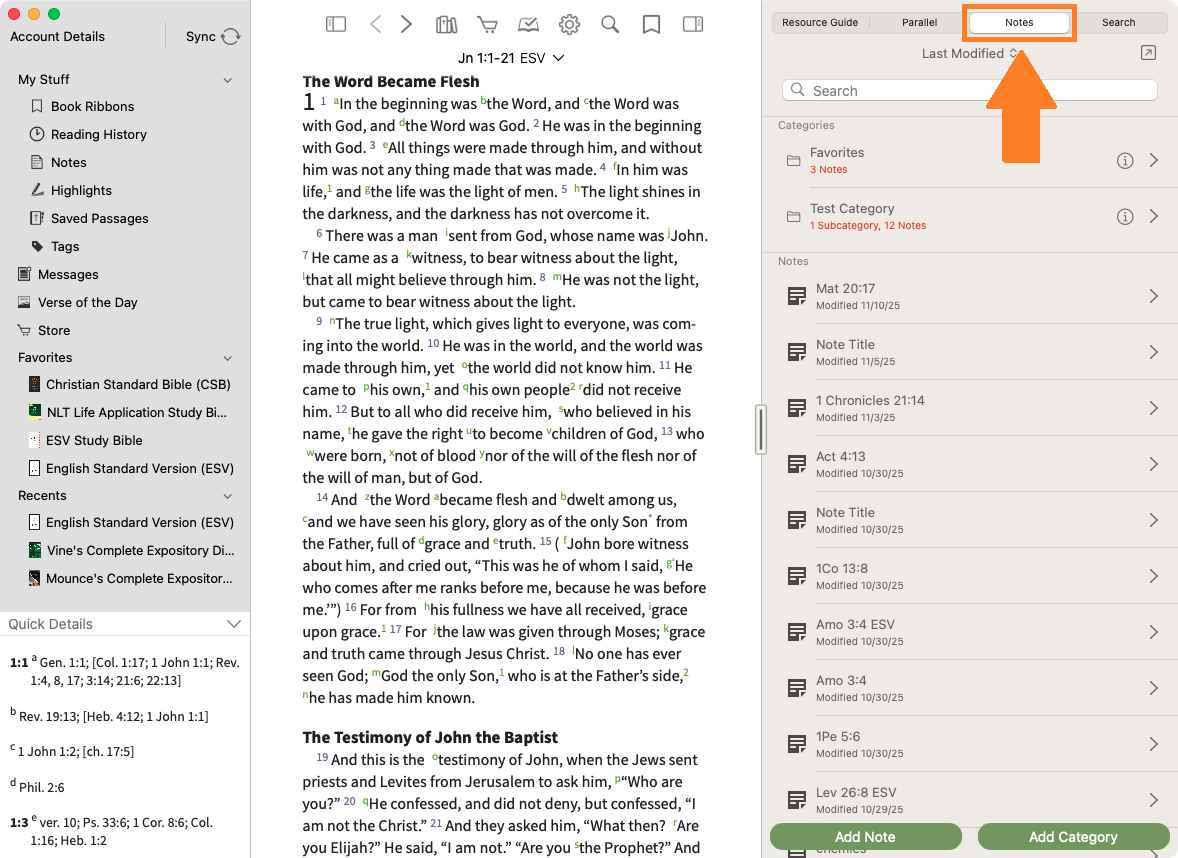
Task: Add a bookmark ribbon from toolbar
Action: point(651,24)
